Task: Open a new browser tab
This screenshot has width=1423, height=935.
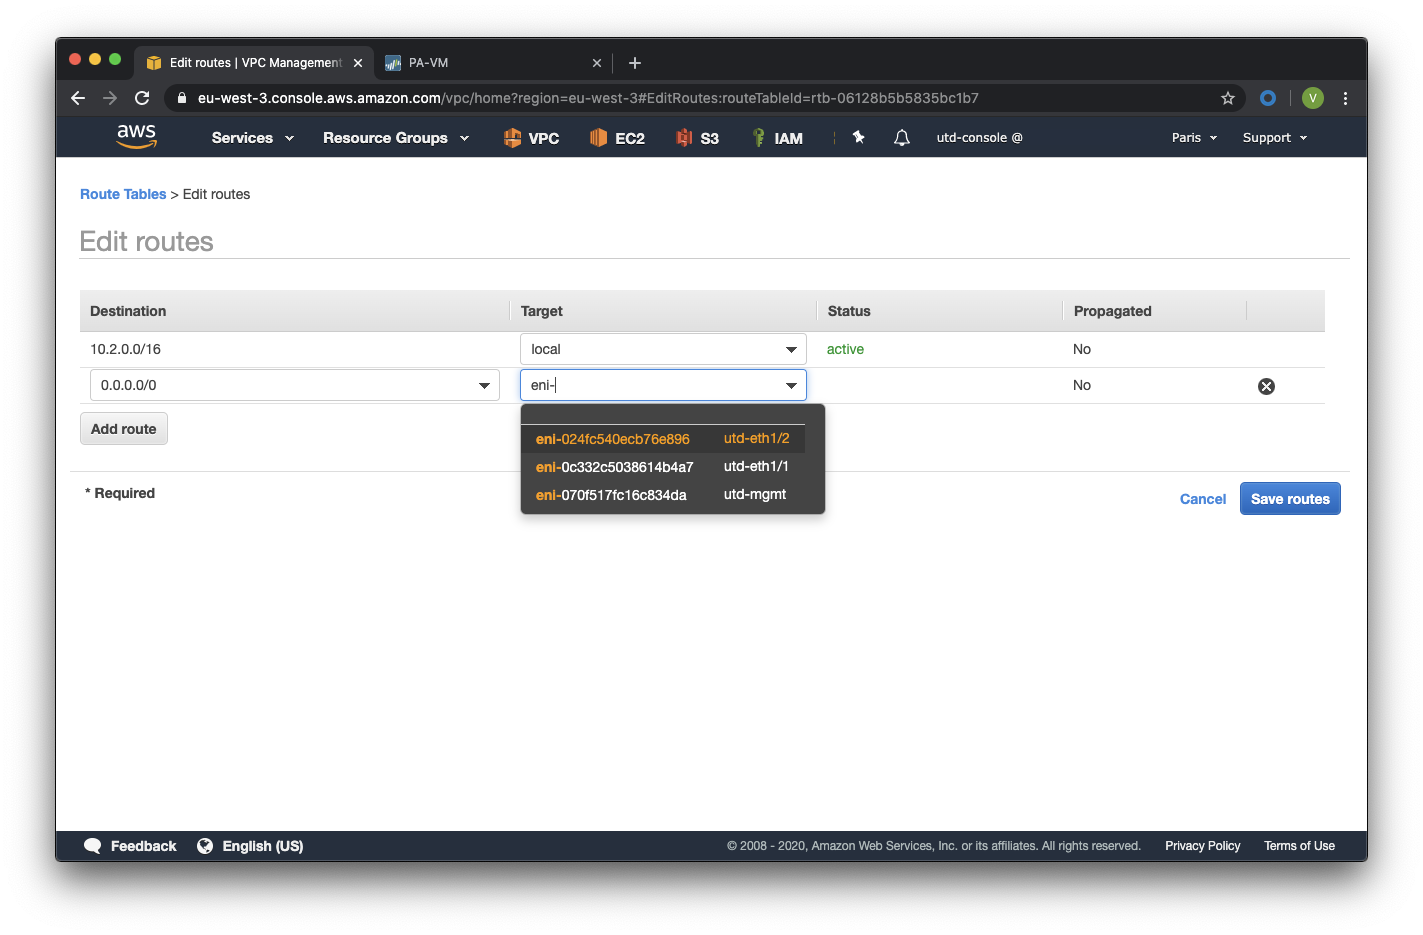Action: tap(634, 63)
